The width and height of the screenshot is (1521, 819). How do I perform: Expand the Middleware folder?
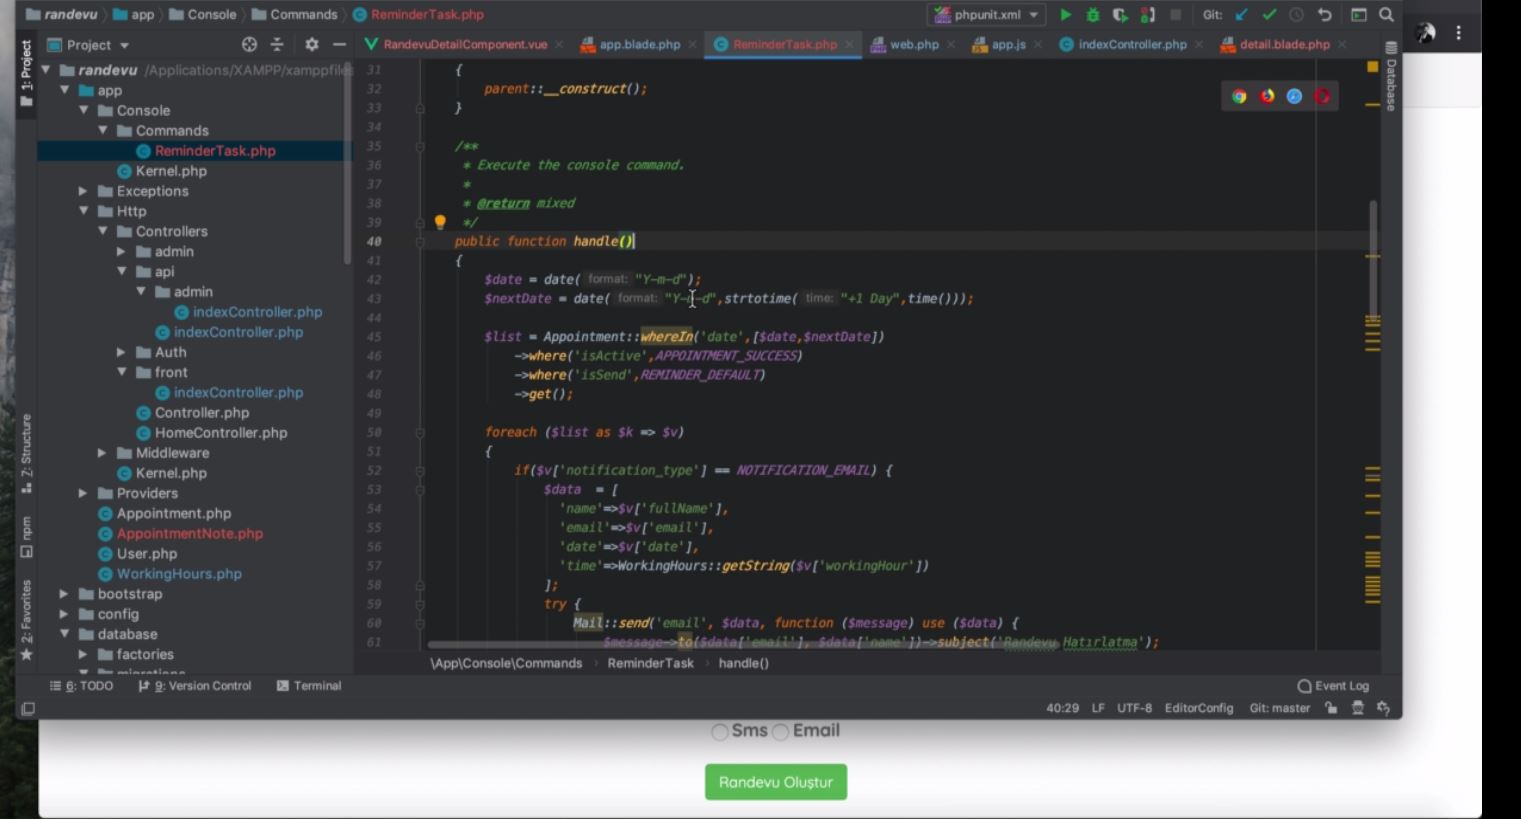(102, 453)
